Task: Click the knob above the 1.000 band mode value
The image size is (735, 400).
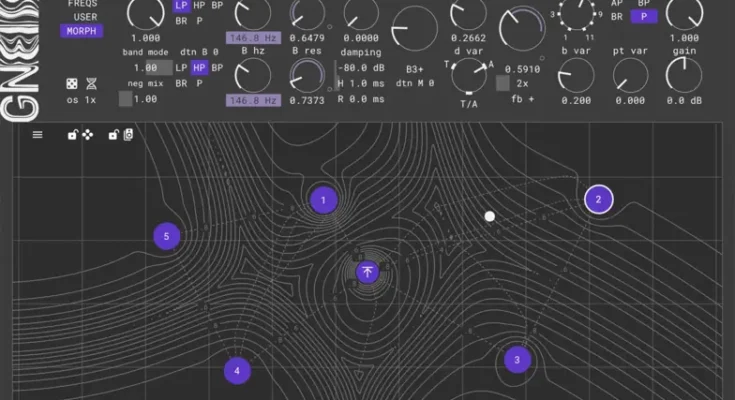Action: coord(145,13)
